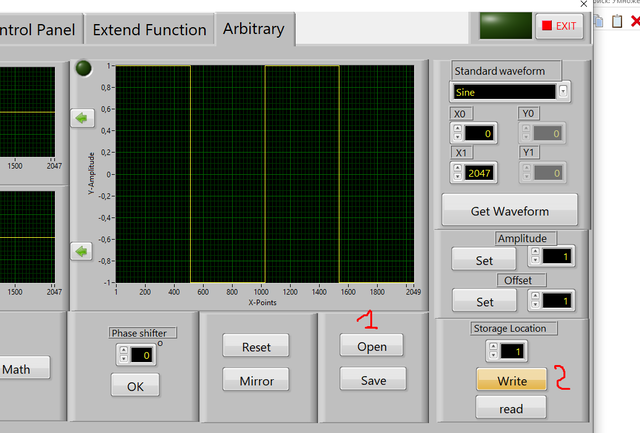Click the main arbitrary waveform graph
Screen dimensions: 640x433
[x=264, y=174]
